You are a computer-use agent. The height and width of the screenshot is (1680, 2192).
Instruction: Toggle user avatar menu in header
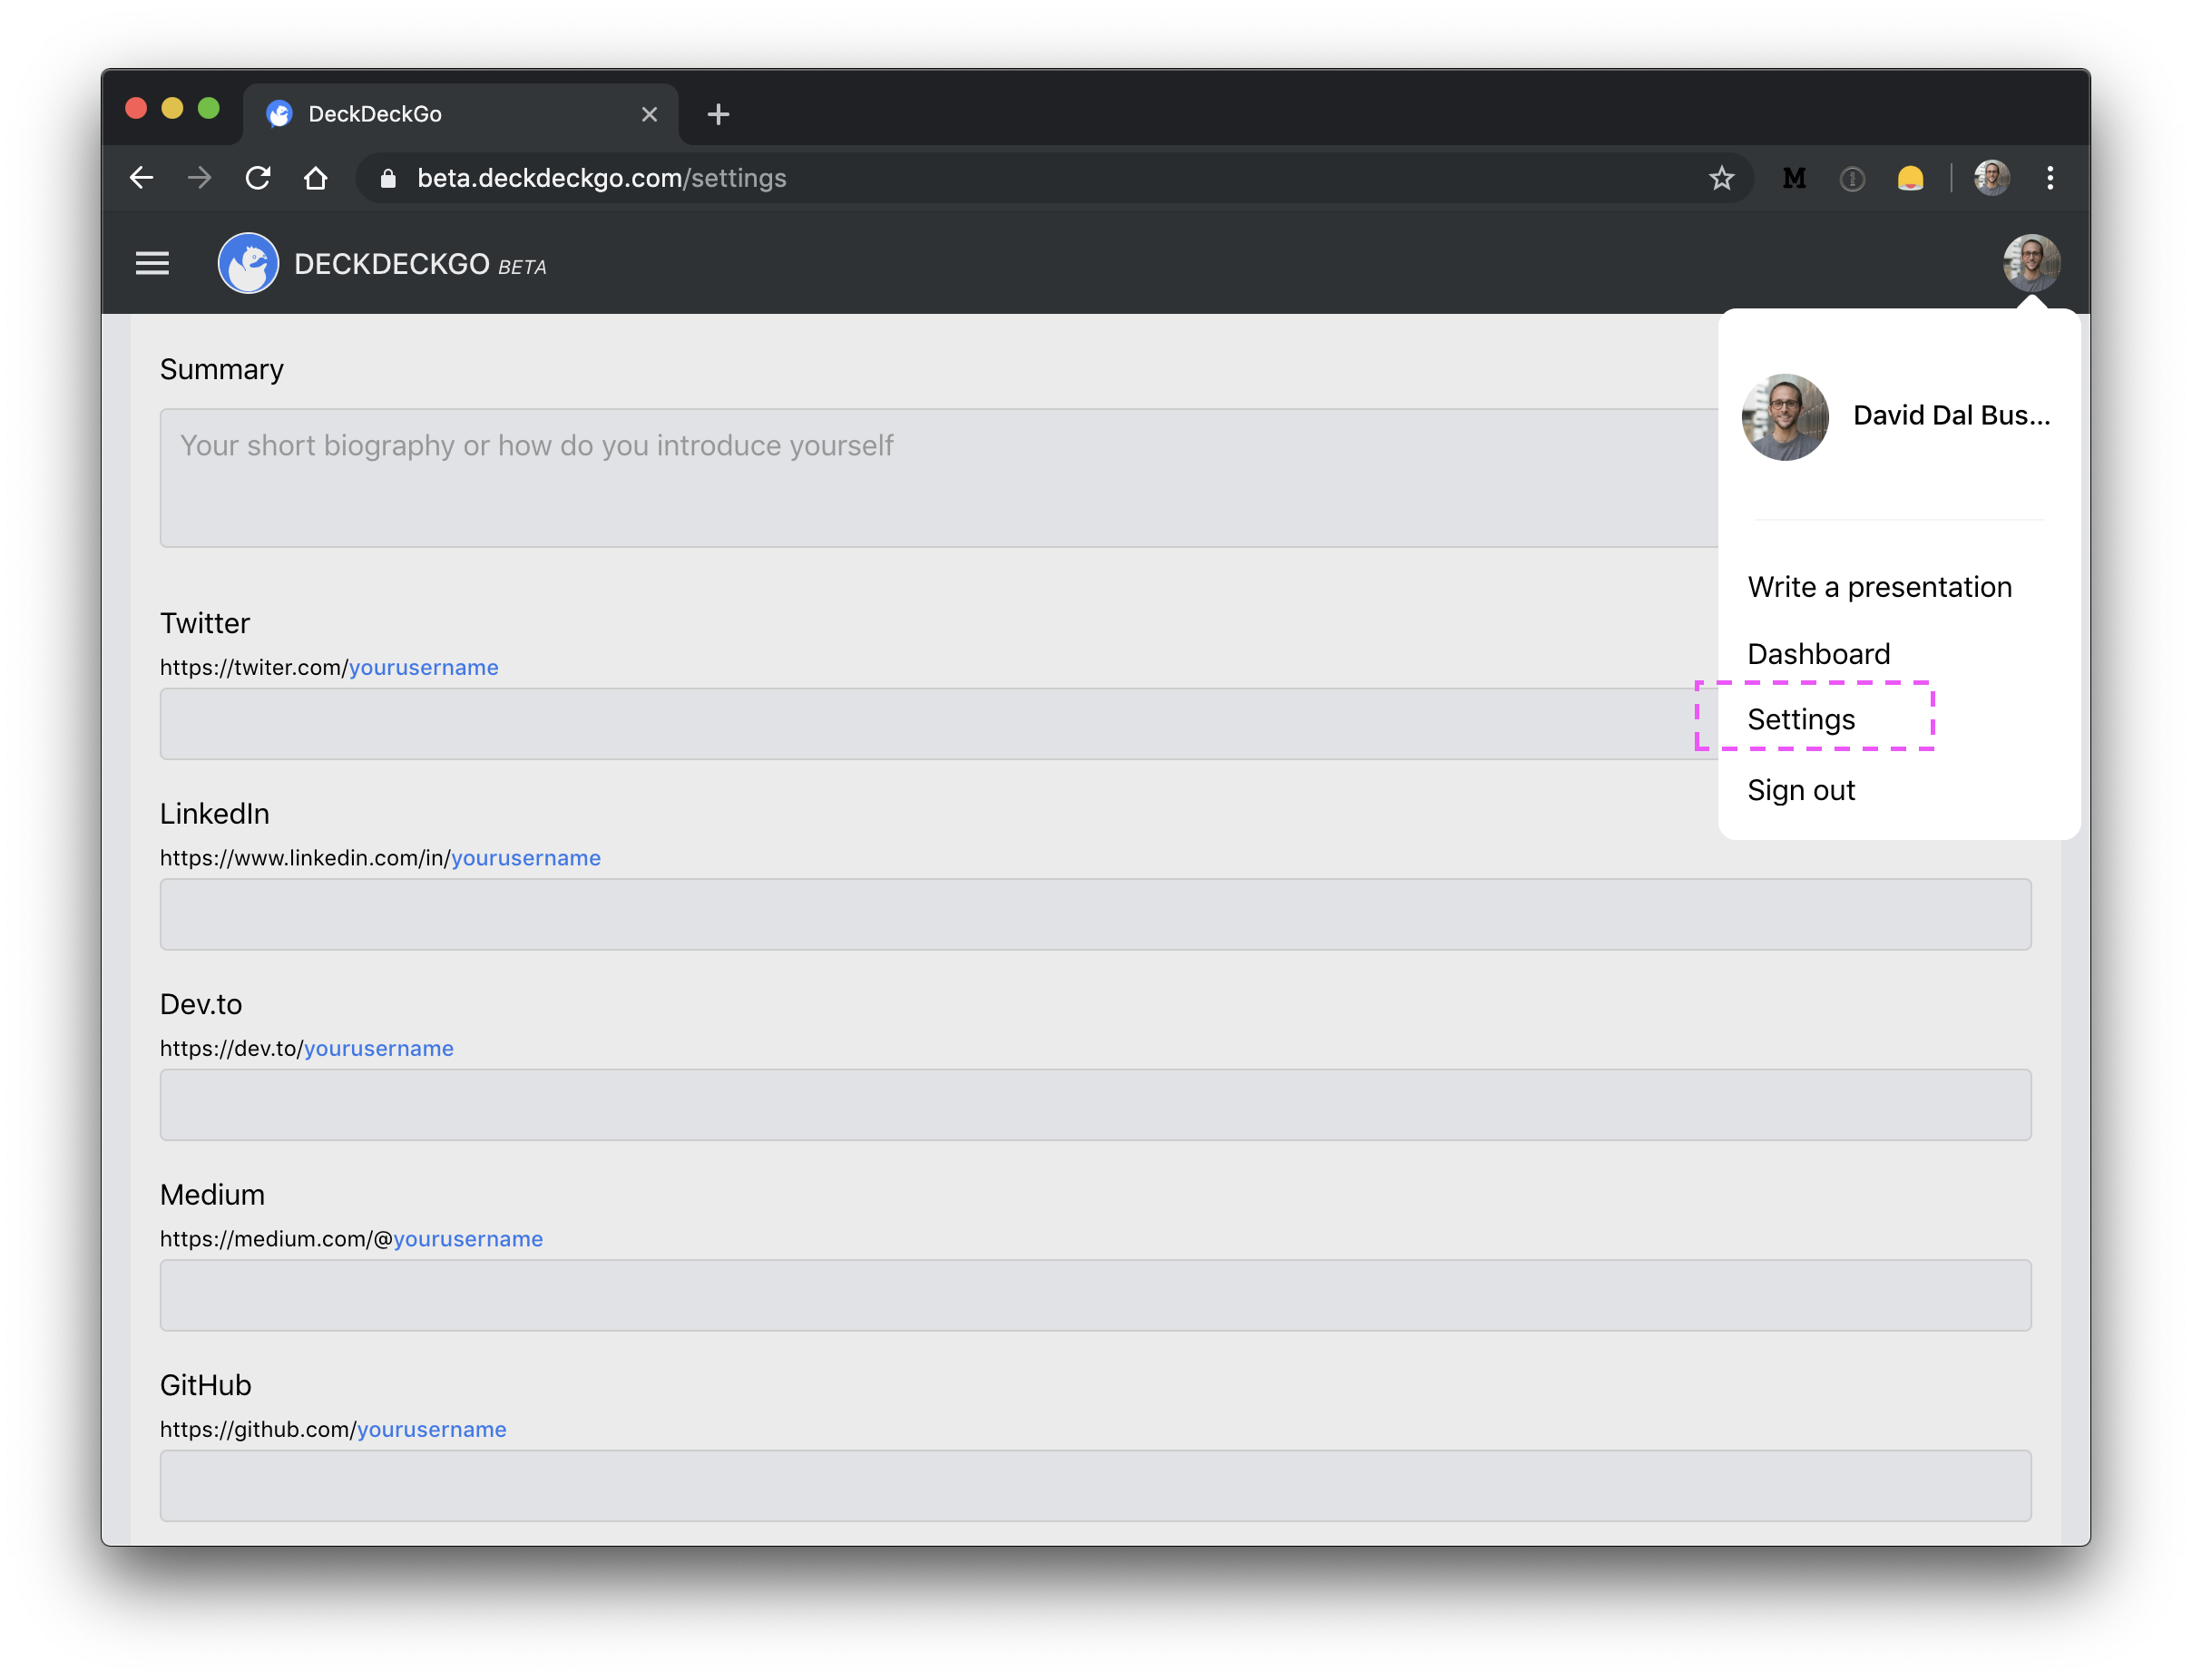tap(2031, 263)
